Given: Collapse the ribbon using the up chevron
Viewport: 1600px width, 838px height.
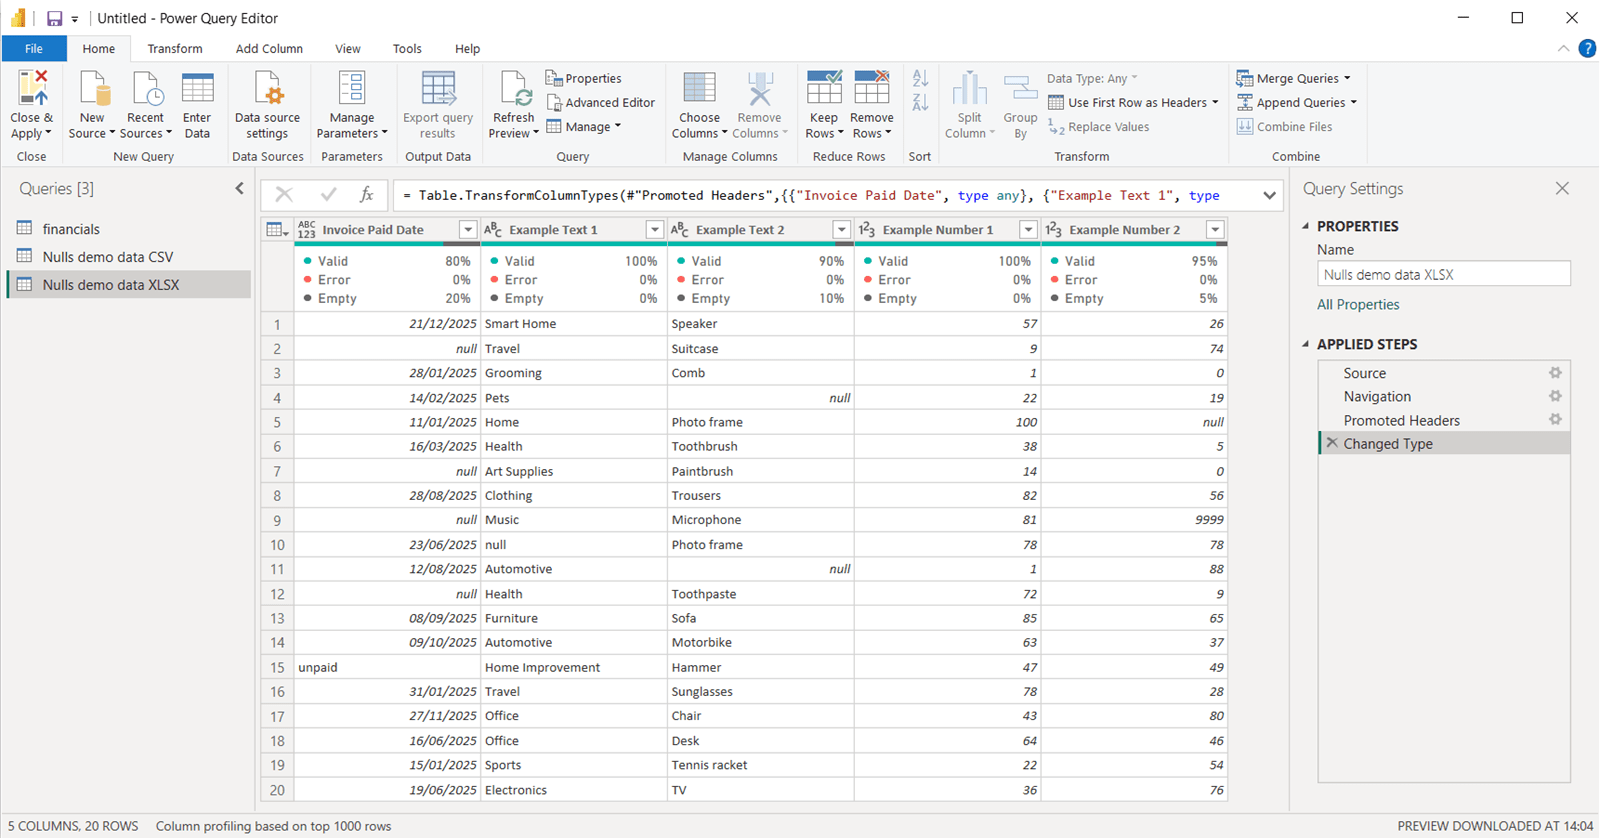Looking at the screenshot, I should 1563,48.
